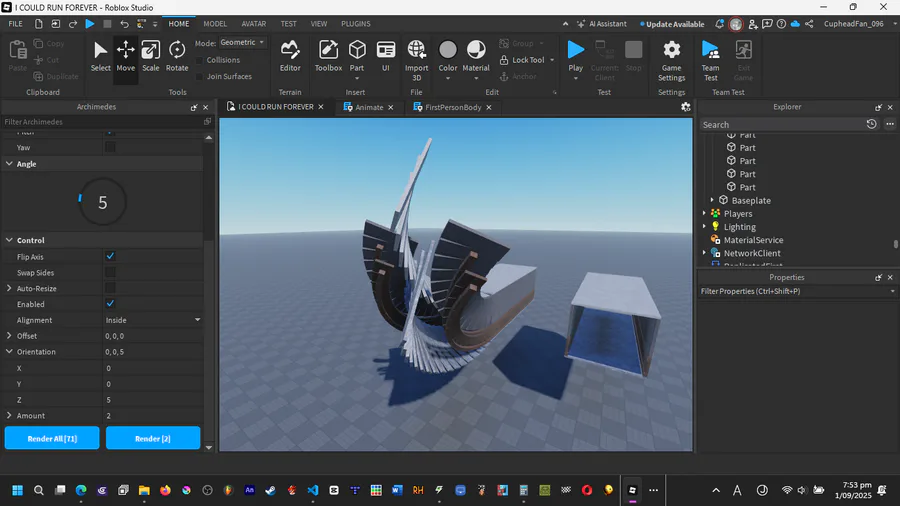This screenshot has height=506, width=900.
Task: Choose the Scale tool
Action: click(x=150, y=56)
